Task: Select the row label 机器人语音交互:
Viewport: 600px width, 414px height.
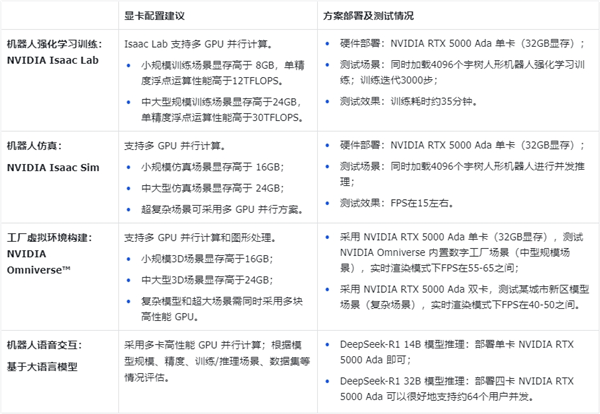Action: coord(44,345)
